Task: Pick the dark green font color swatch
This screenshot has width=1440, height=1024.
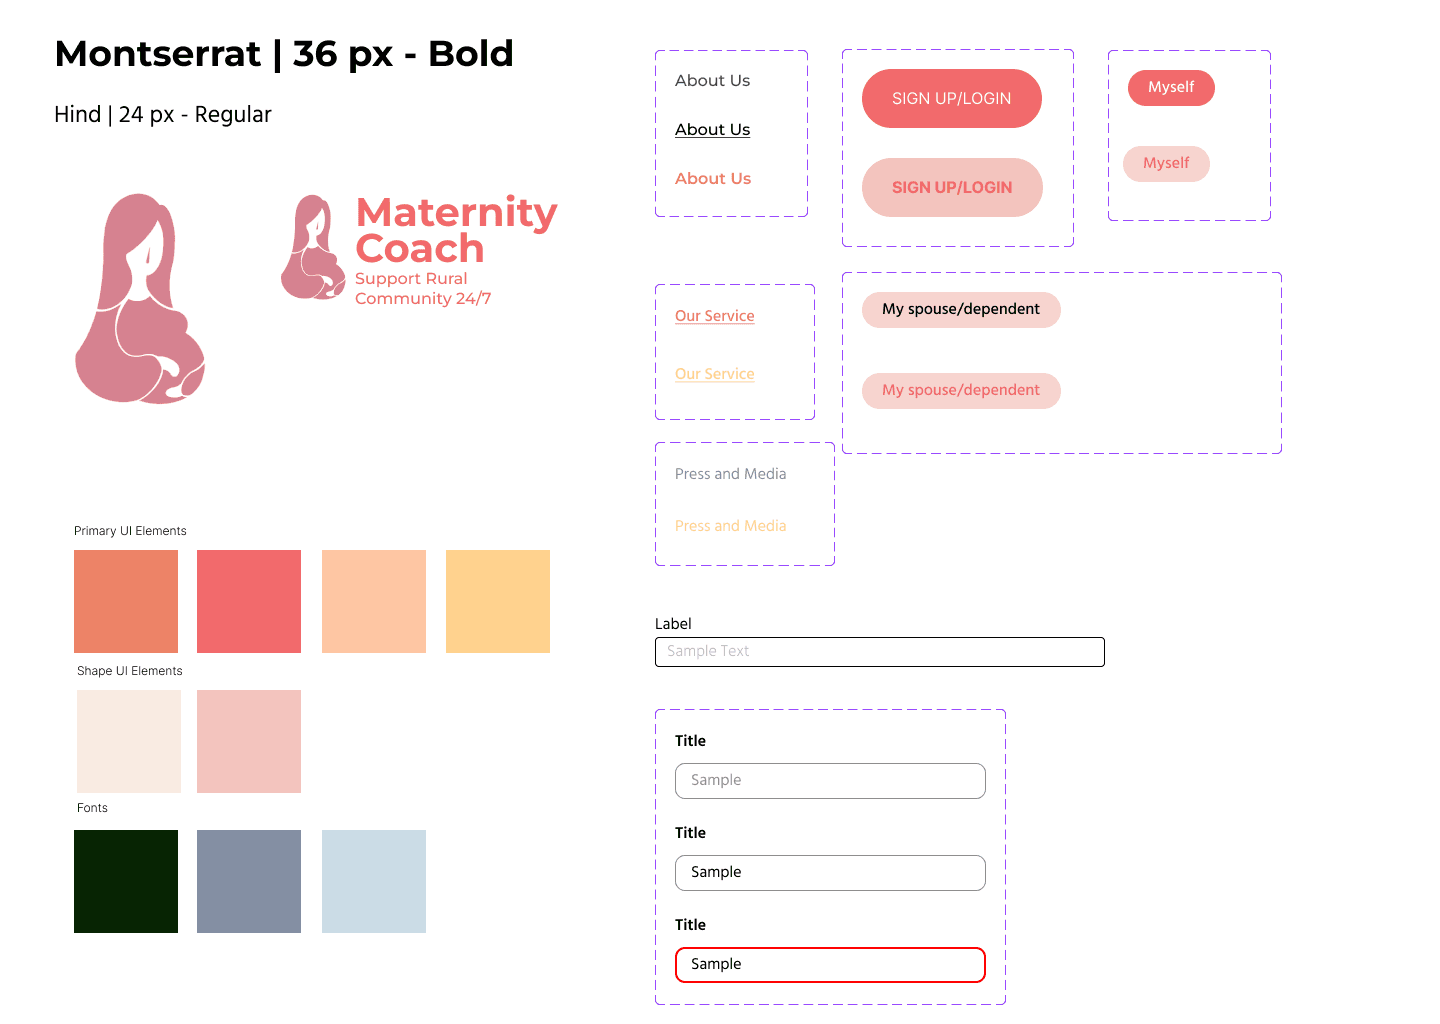Action: tap(126, 881)
